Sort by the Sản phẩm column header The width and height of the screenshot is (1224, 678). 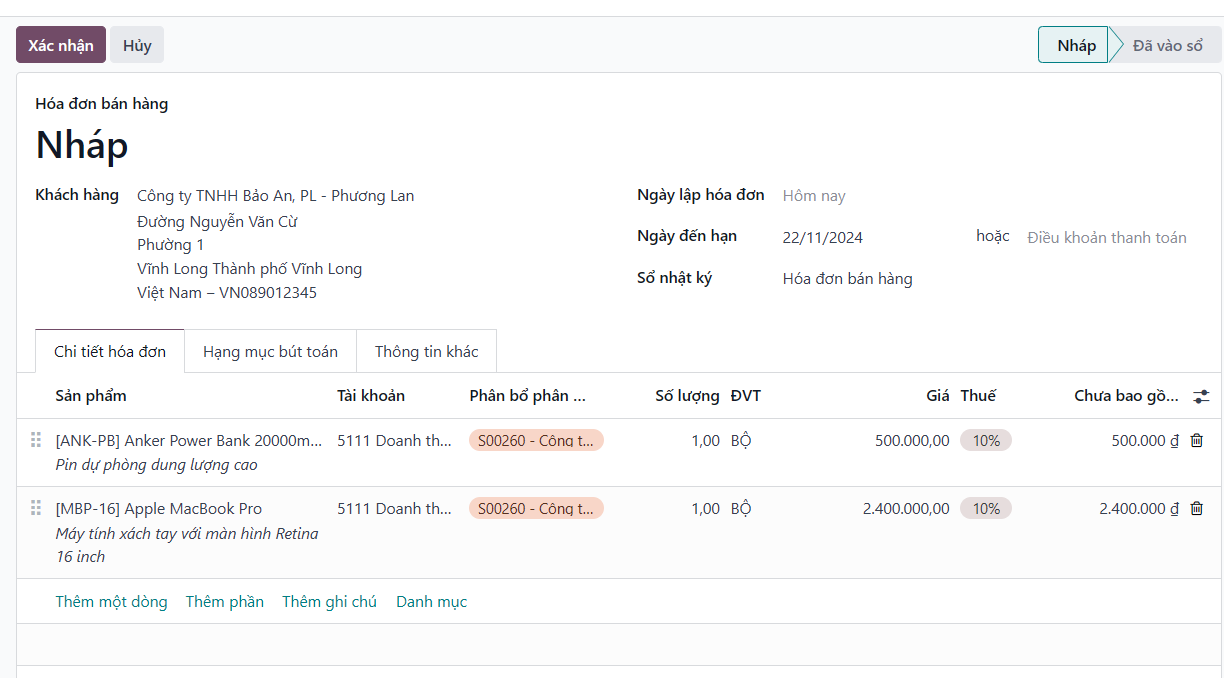[91, 395]
